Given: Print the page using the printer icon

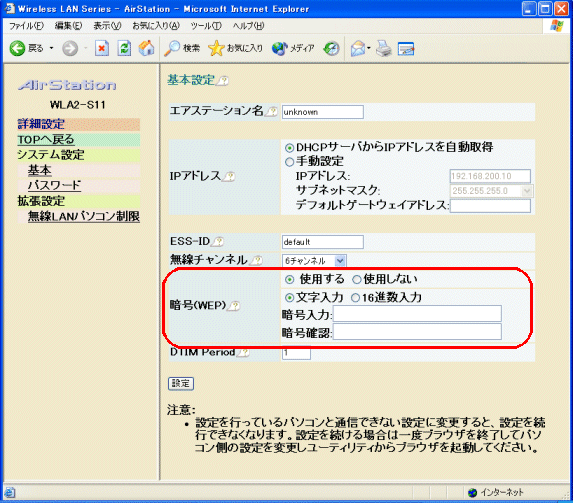Looking at the screenshot, I should tap(384, 48).
